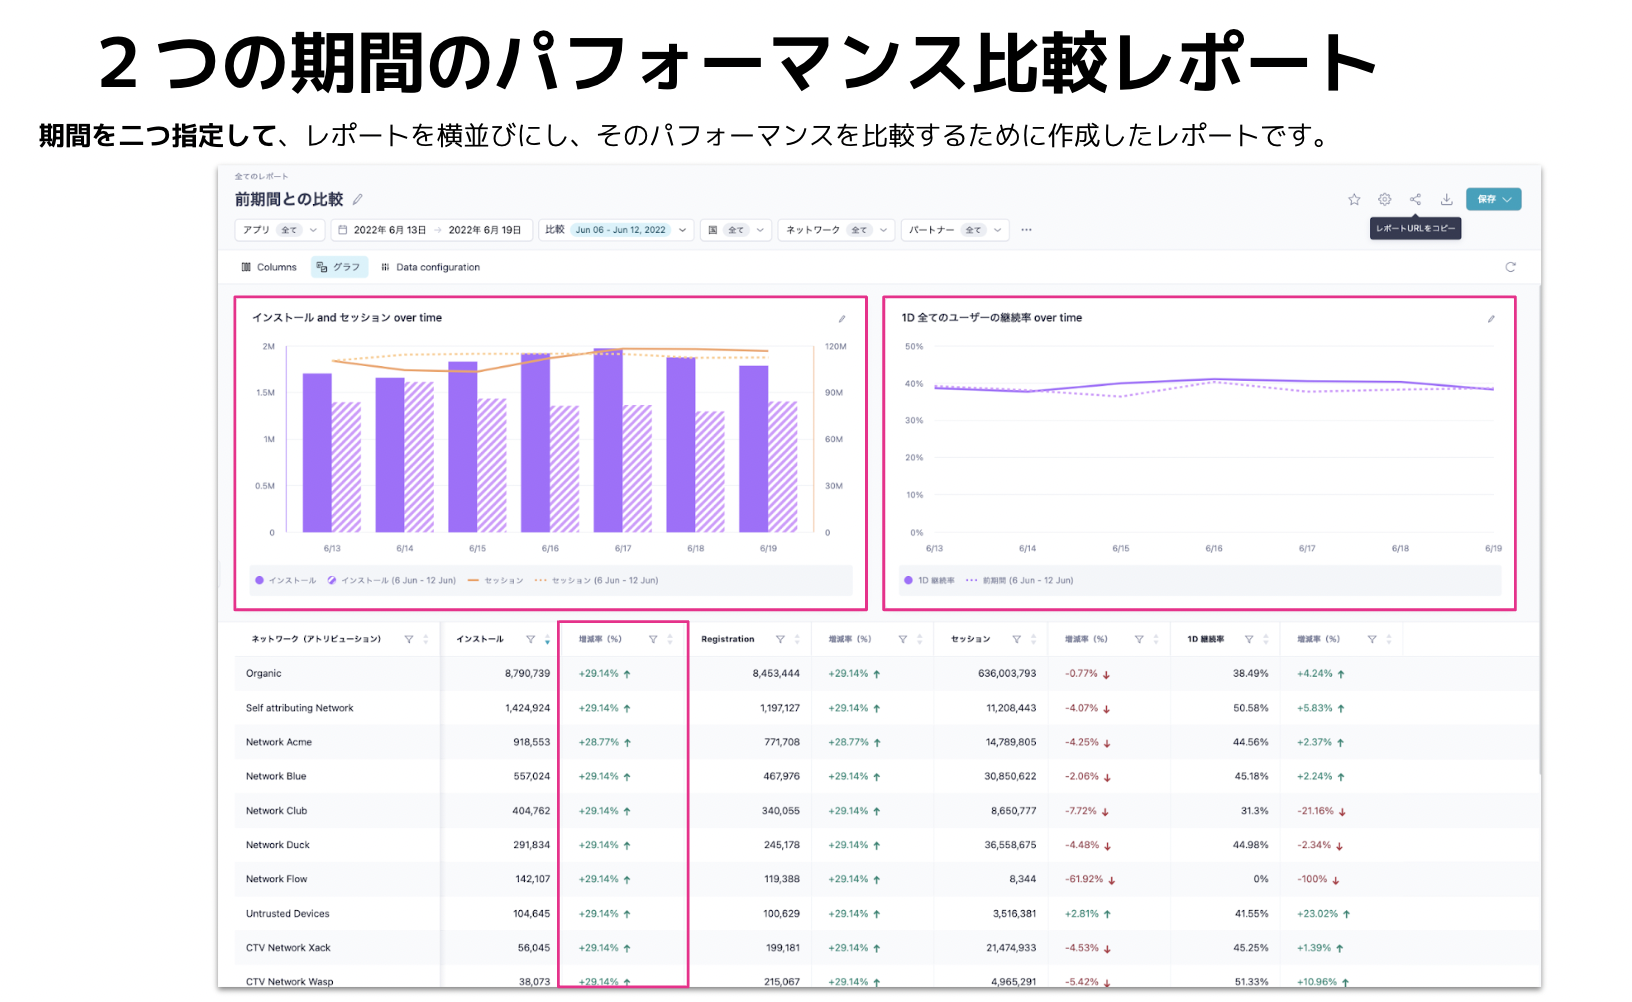Click the インストール column header label
Viewport: 1632px width, 1002px height.
click(x=480, y=639)
